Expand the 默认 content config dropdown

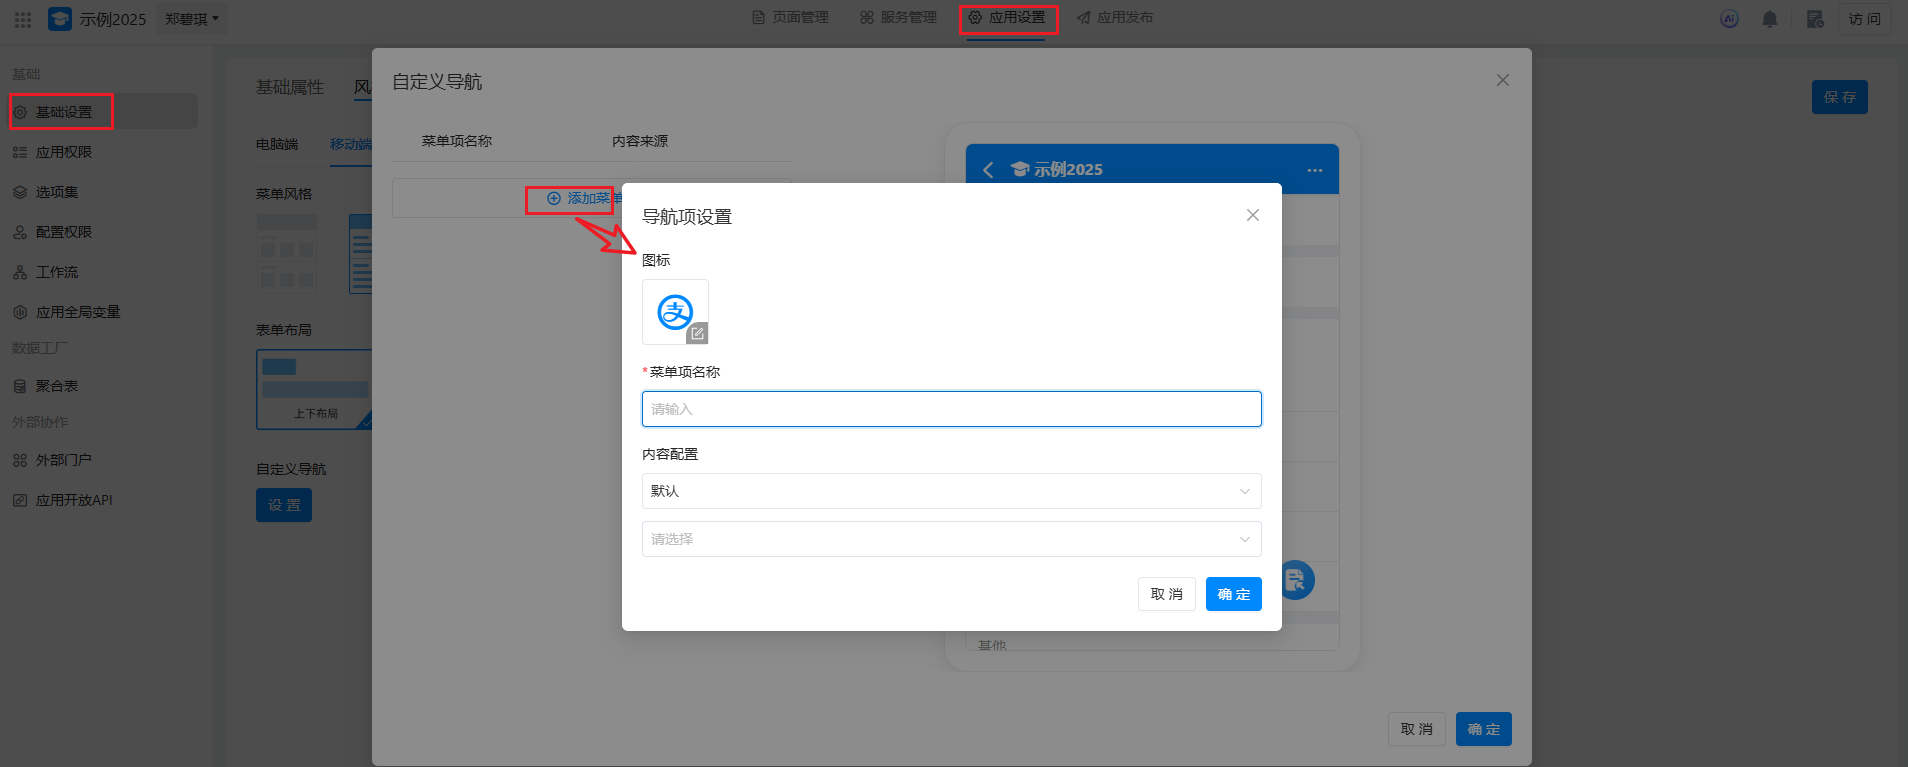[951, 491]
